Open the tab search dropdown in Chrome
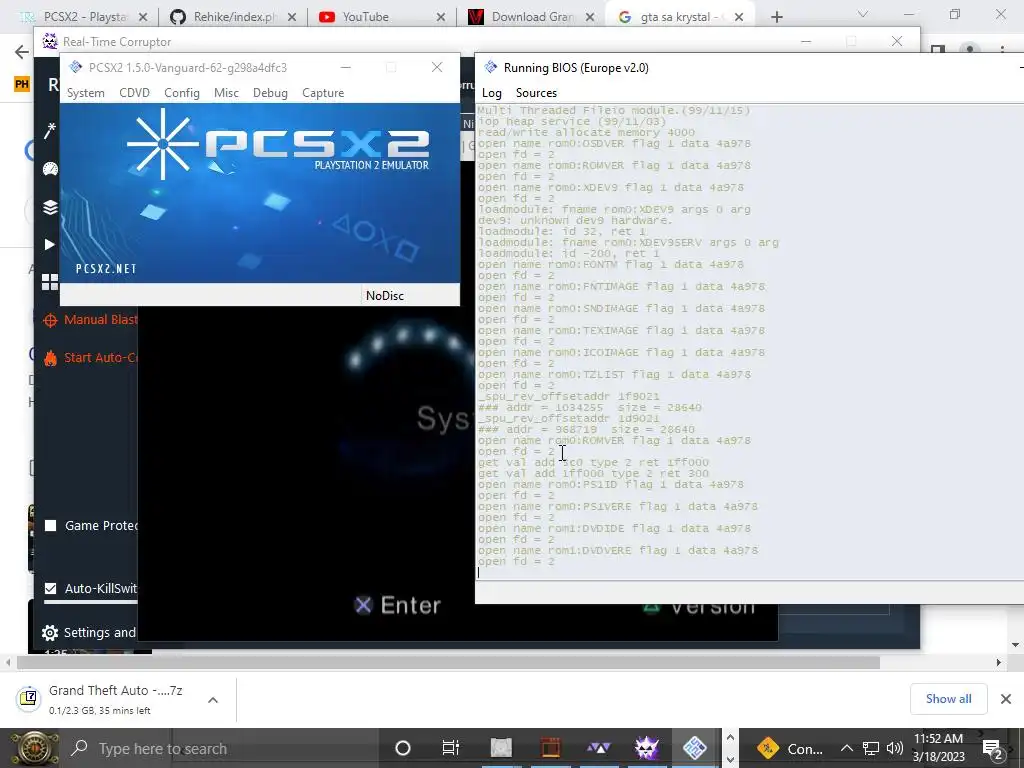1024x768 pixels. click(863, 14)
